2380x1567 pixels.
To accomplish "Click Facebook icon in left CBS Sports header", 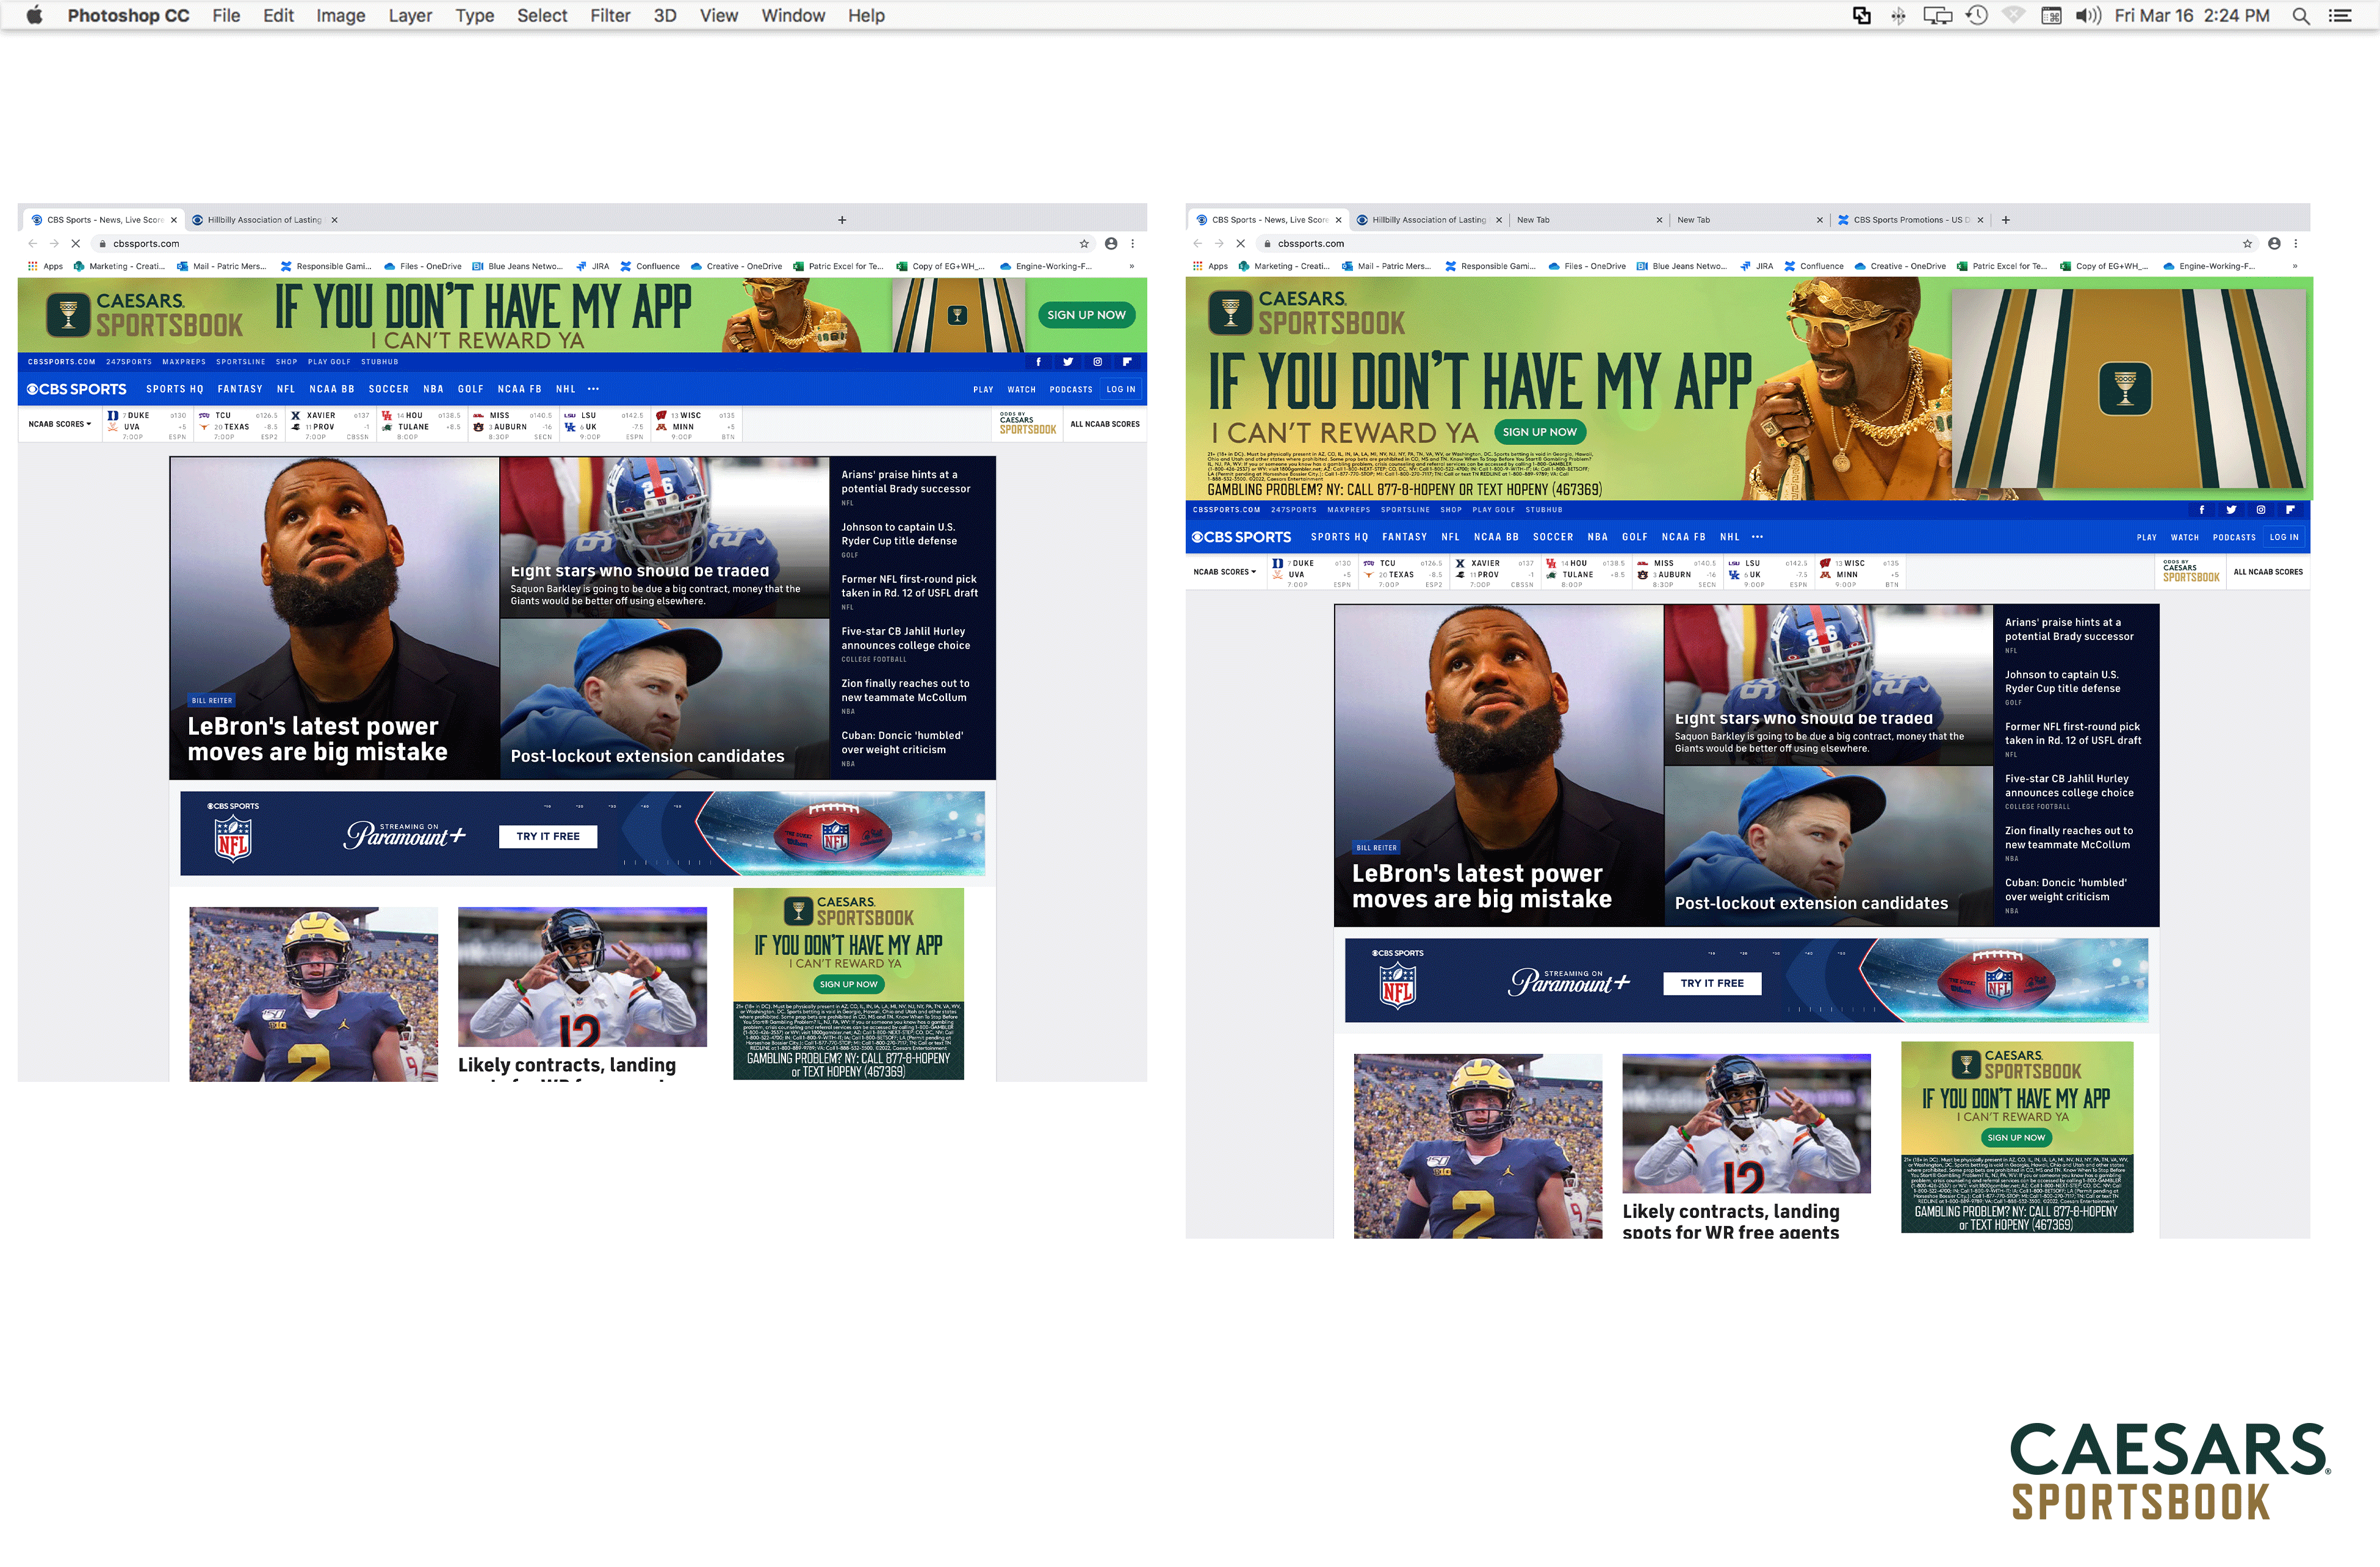I will click(1038, 362).
